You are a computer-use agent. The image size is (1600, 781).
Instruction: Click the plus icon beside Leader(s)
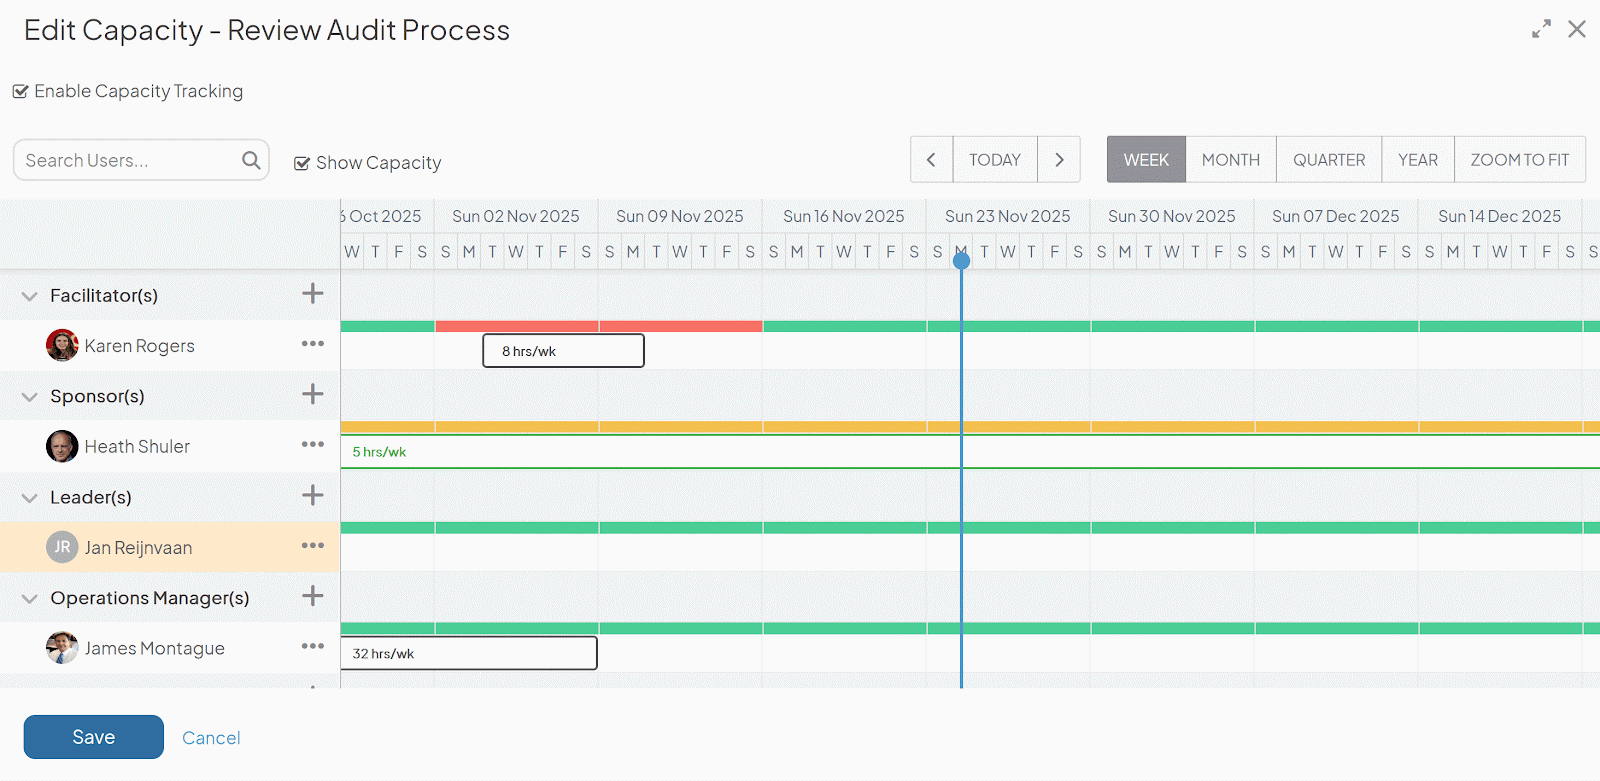[x=313, y=496]
